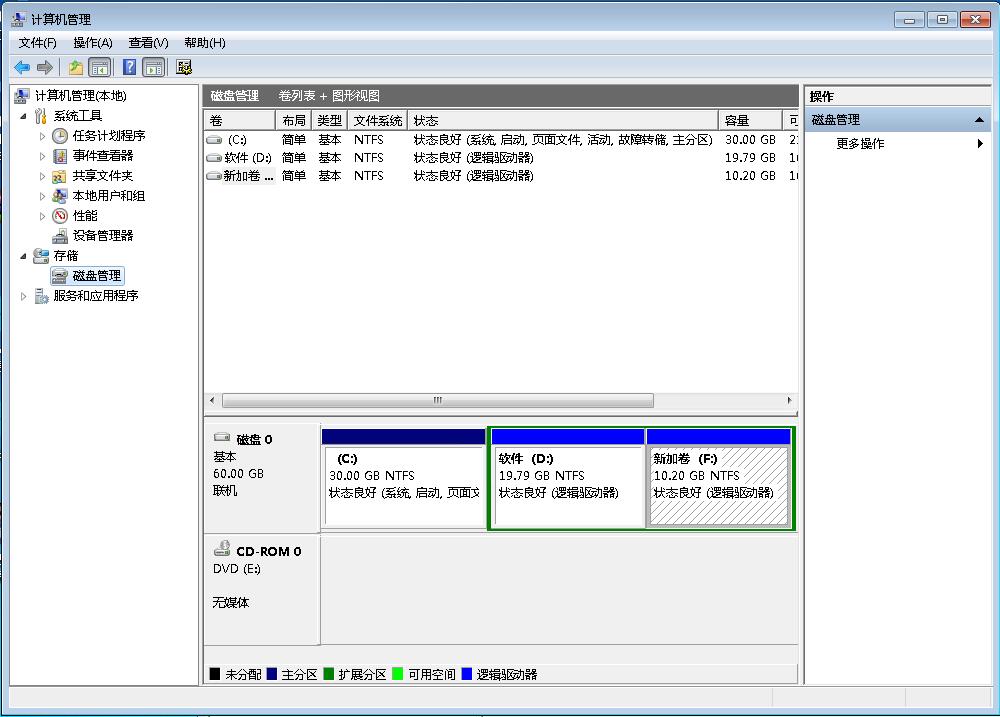The image size is (1000, 717).
Task: Open the 查看(V) menu
Action: click(146, 42)
